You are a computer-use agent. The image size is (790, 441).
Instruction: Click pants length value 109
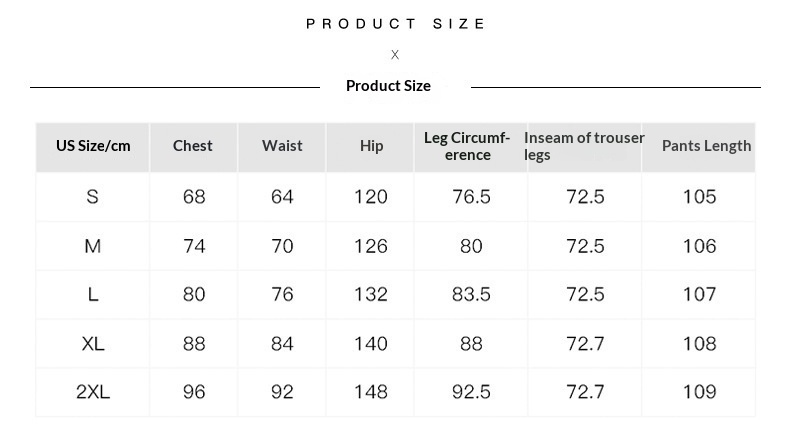pos(700,393)
